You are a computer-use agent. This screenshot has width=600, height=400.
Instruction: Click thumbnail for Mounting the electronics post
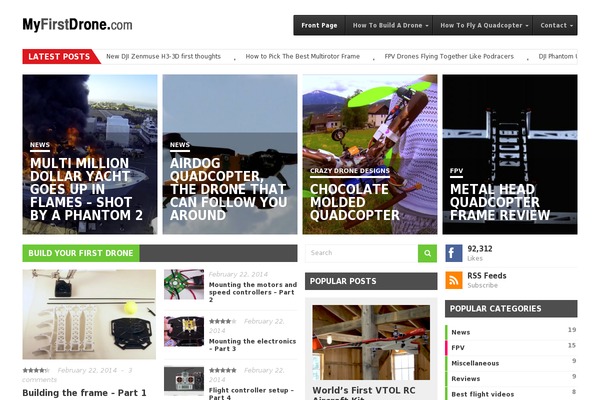click(184, 331)
